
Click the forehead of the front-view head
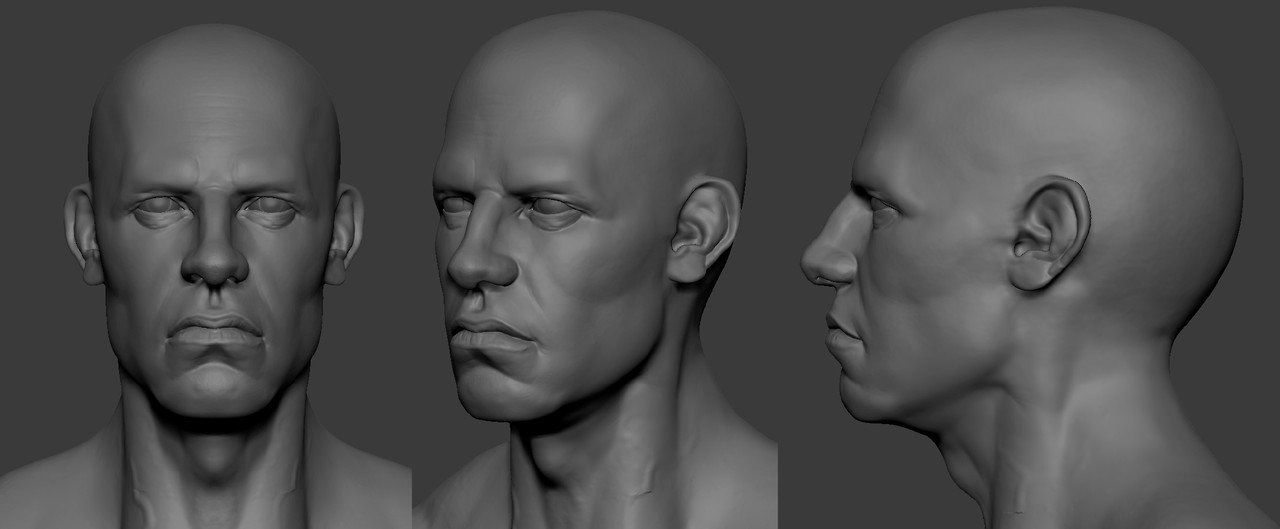pyautogui.click(x=214, y=130)
